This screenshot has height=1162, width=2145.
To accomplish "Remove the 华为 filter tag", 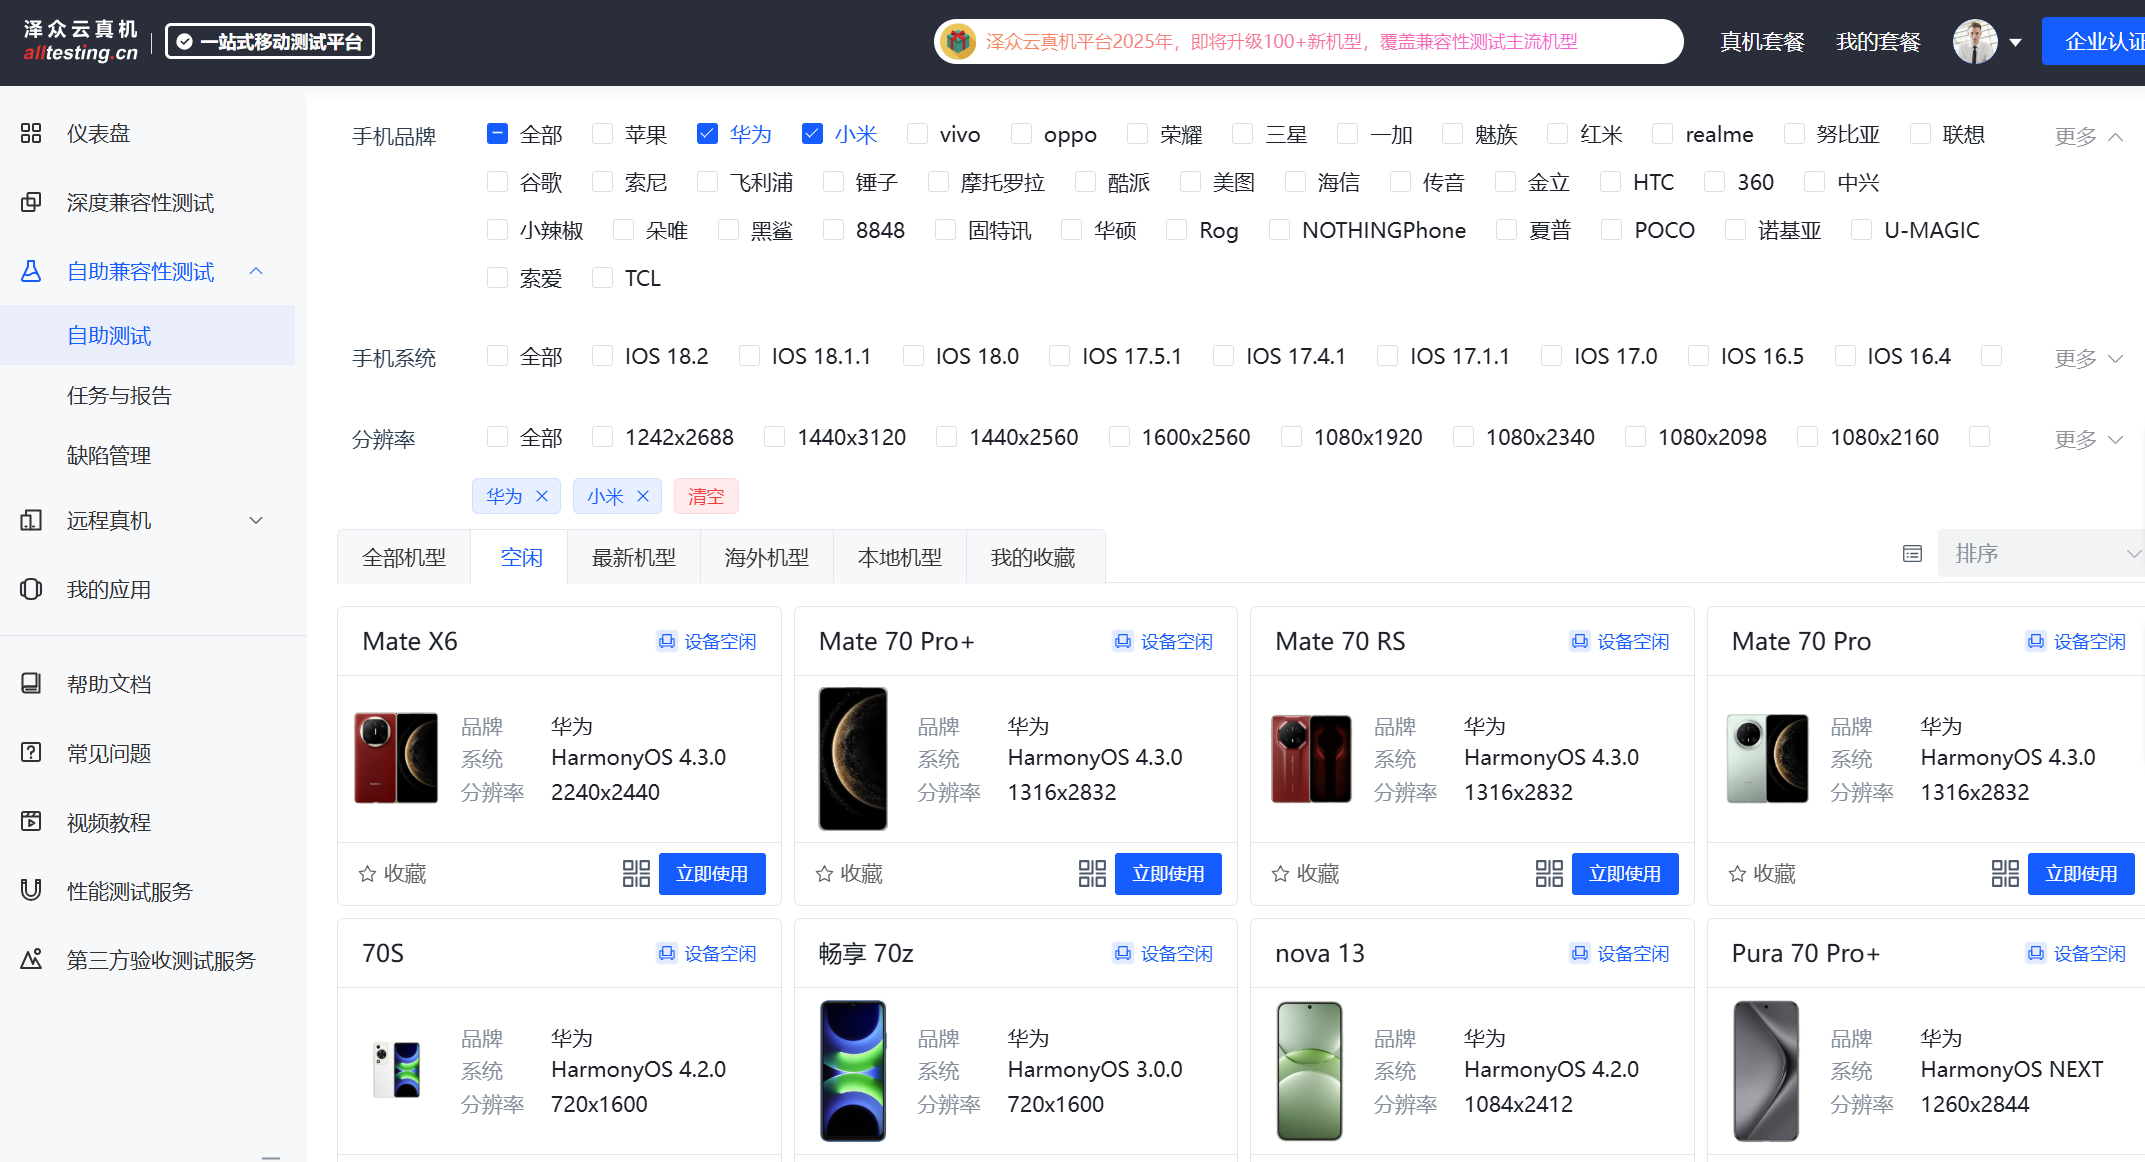I will click(x=542, y=496).
